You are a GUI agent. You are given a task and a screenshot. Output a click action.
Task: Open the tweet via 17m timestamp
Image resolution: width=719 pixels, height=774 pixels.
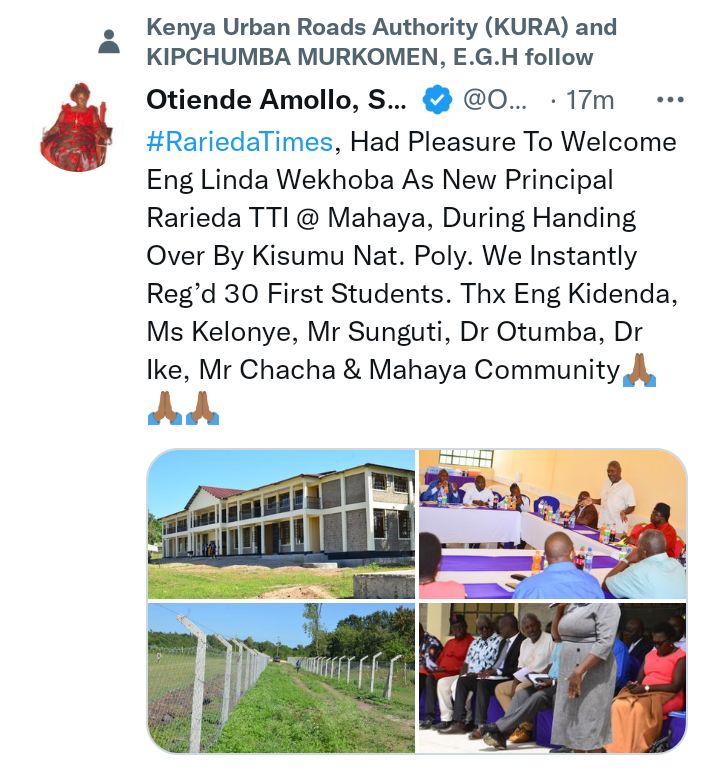point(590,101)
